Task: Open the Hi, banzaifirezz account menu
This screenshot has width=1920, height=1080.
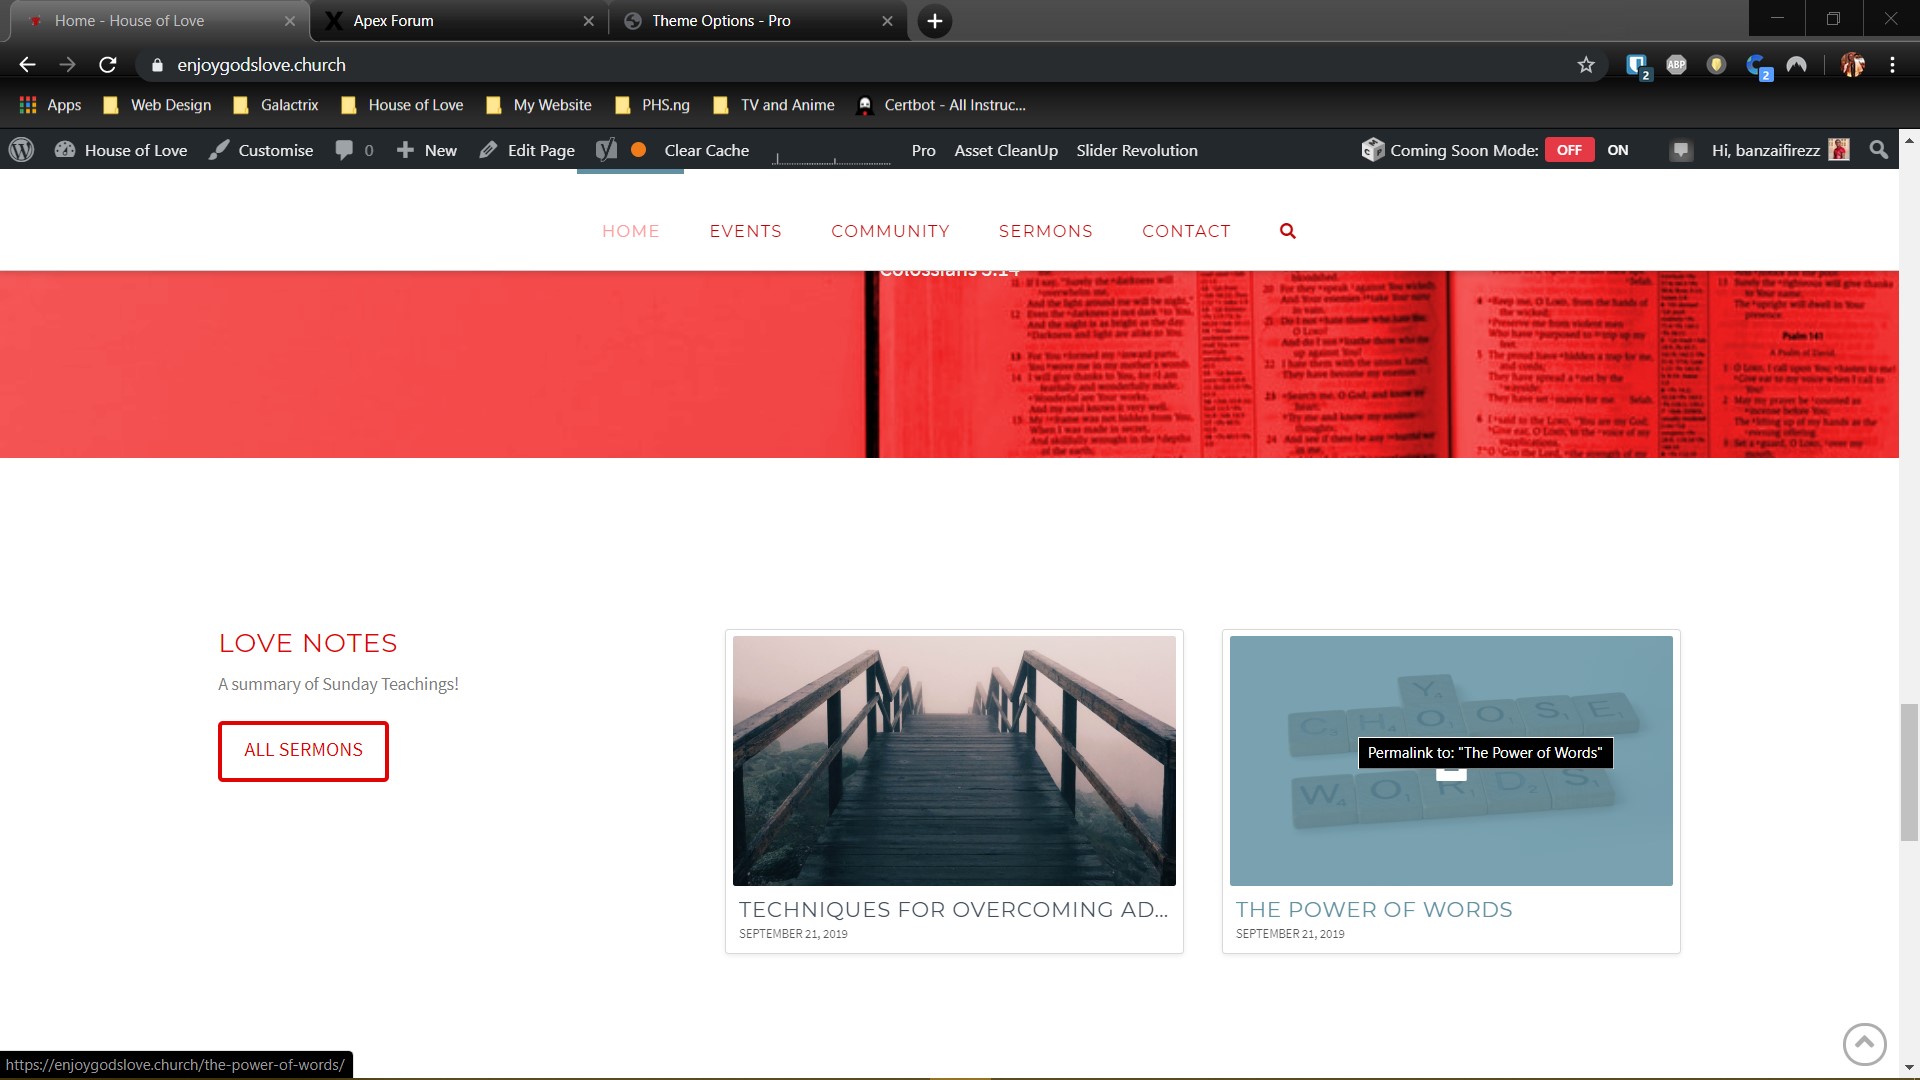Action: pyautogui.click(x=1780, y=150)
